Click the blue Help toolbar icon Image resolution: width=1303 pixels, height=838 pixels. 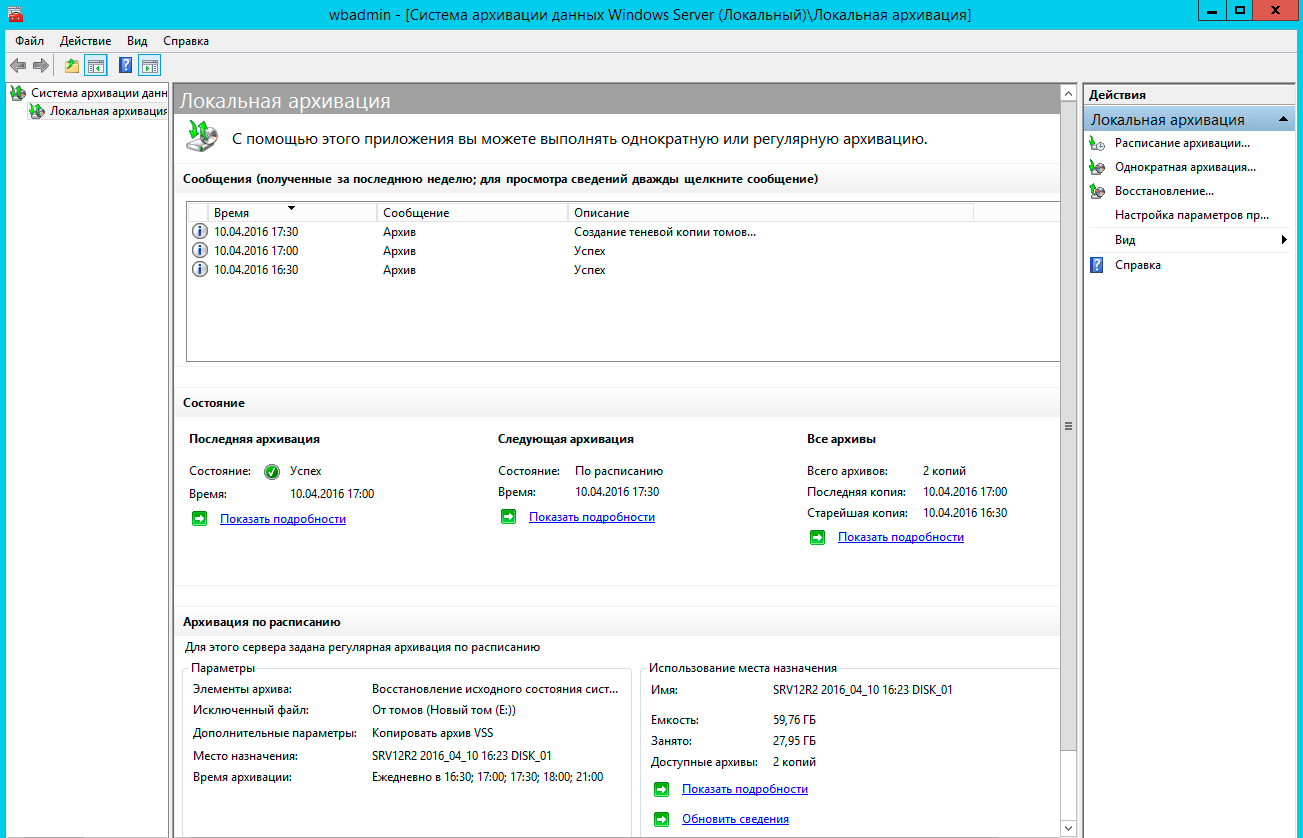pyautogui.click(x=126, y=66)
